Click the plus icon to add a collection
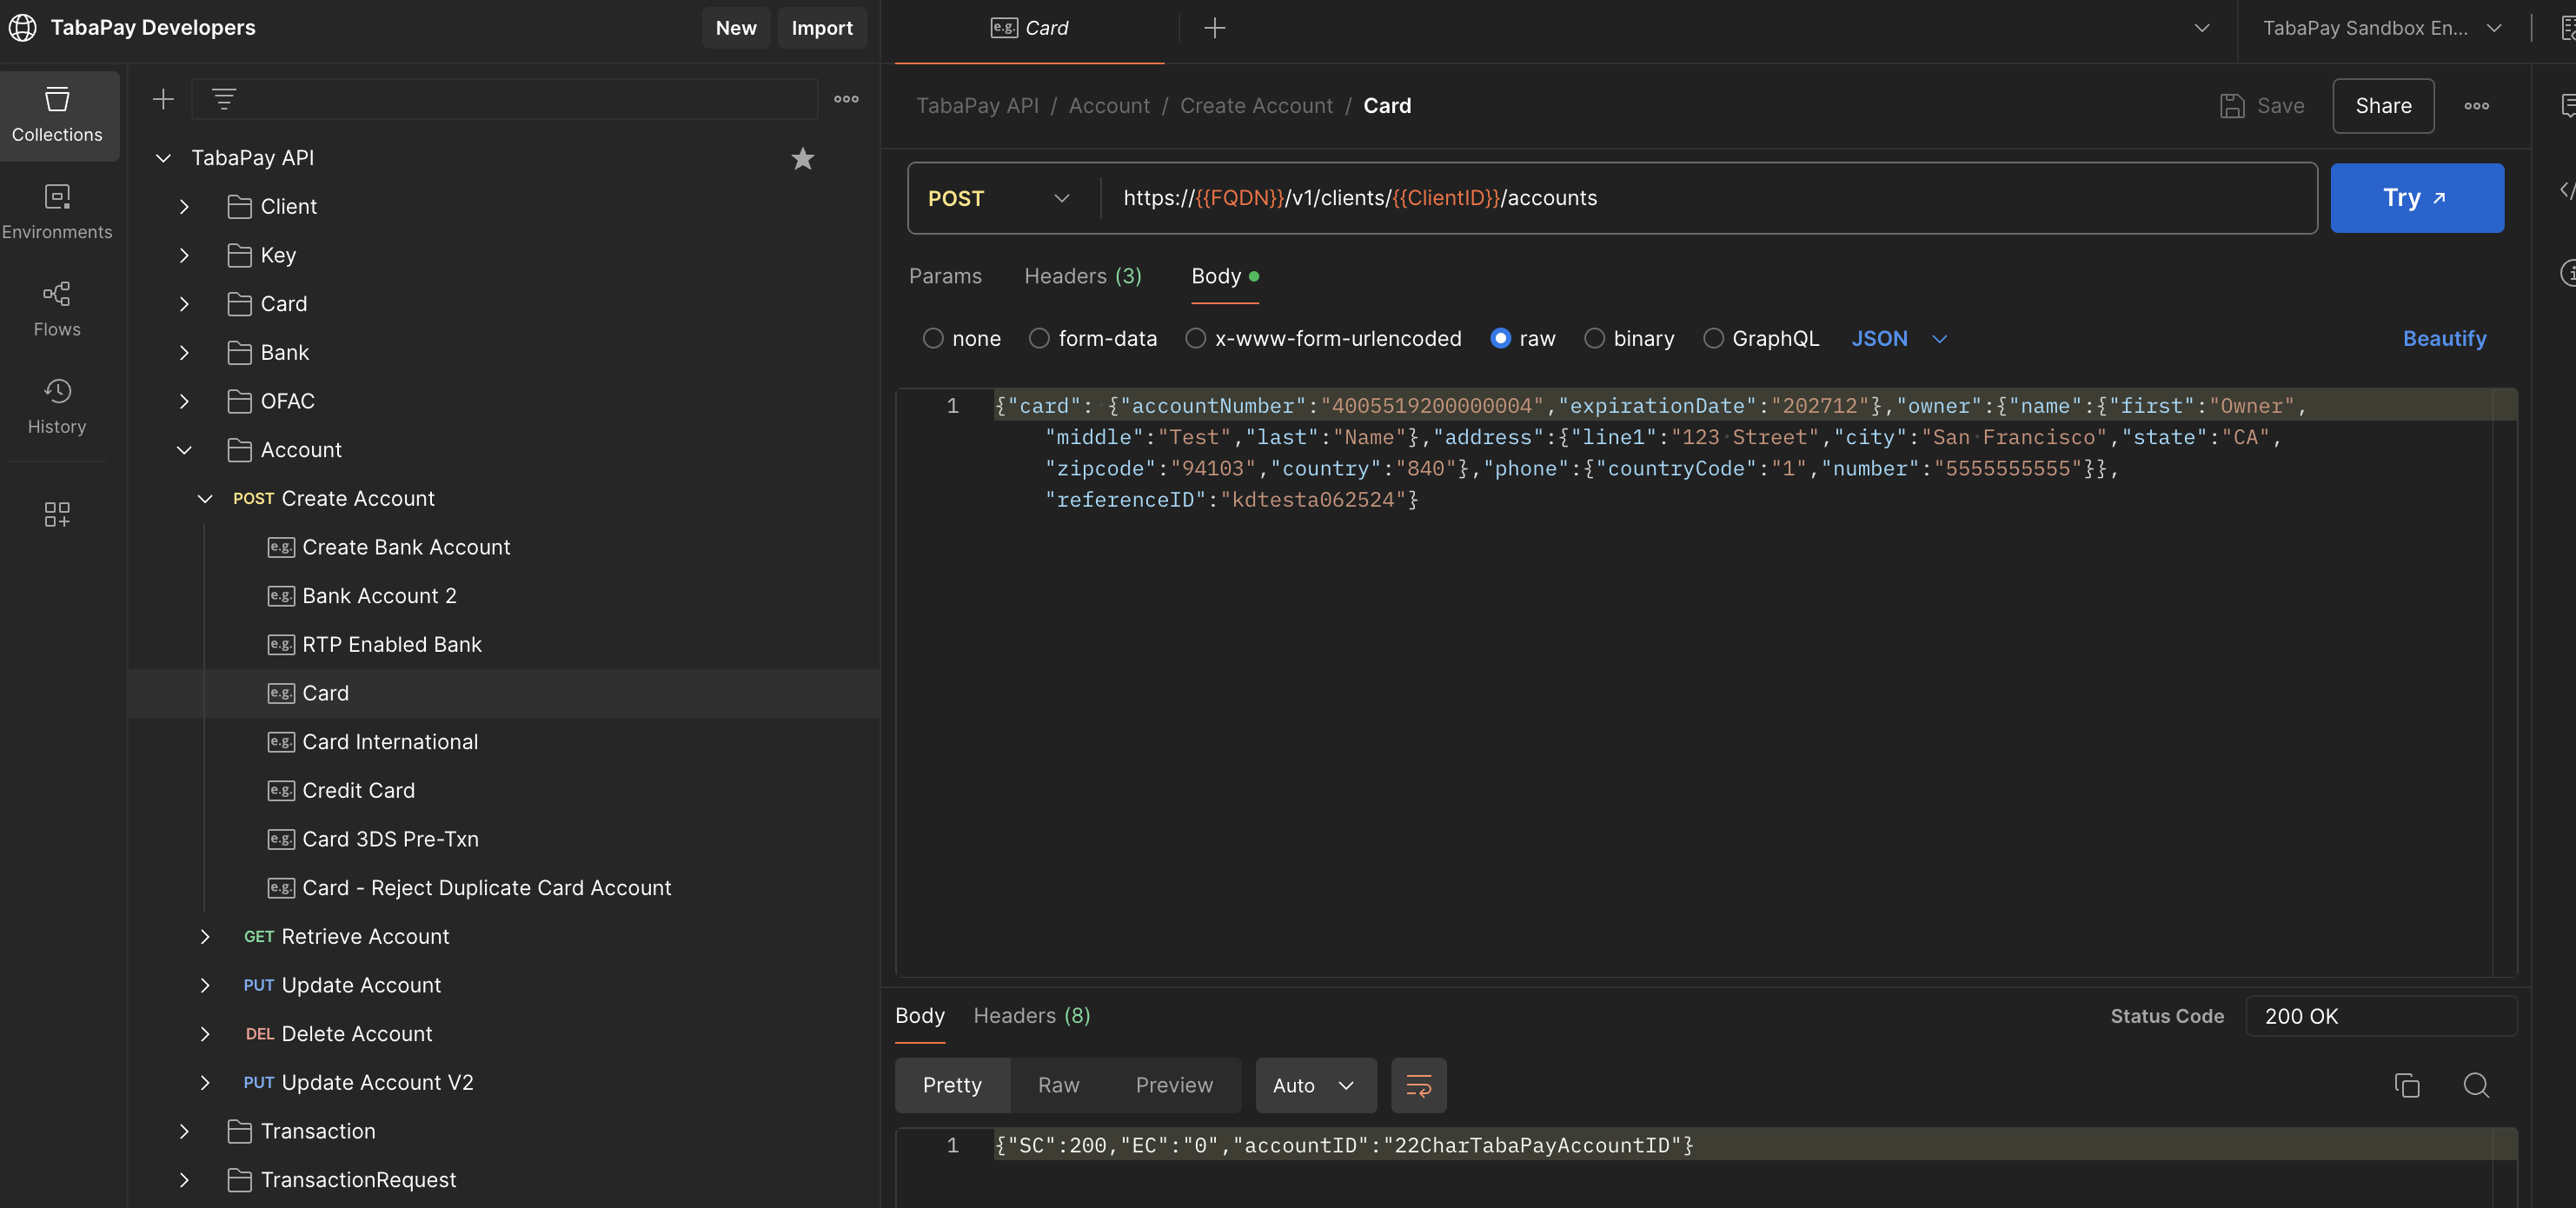The width and height of the screenshot is (2576, 1208). click(163, 99)
